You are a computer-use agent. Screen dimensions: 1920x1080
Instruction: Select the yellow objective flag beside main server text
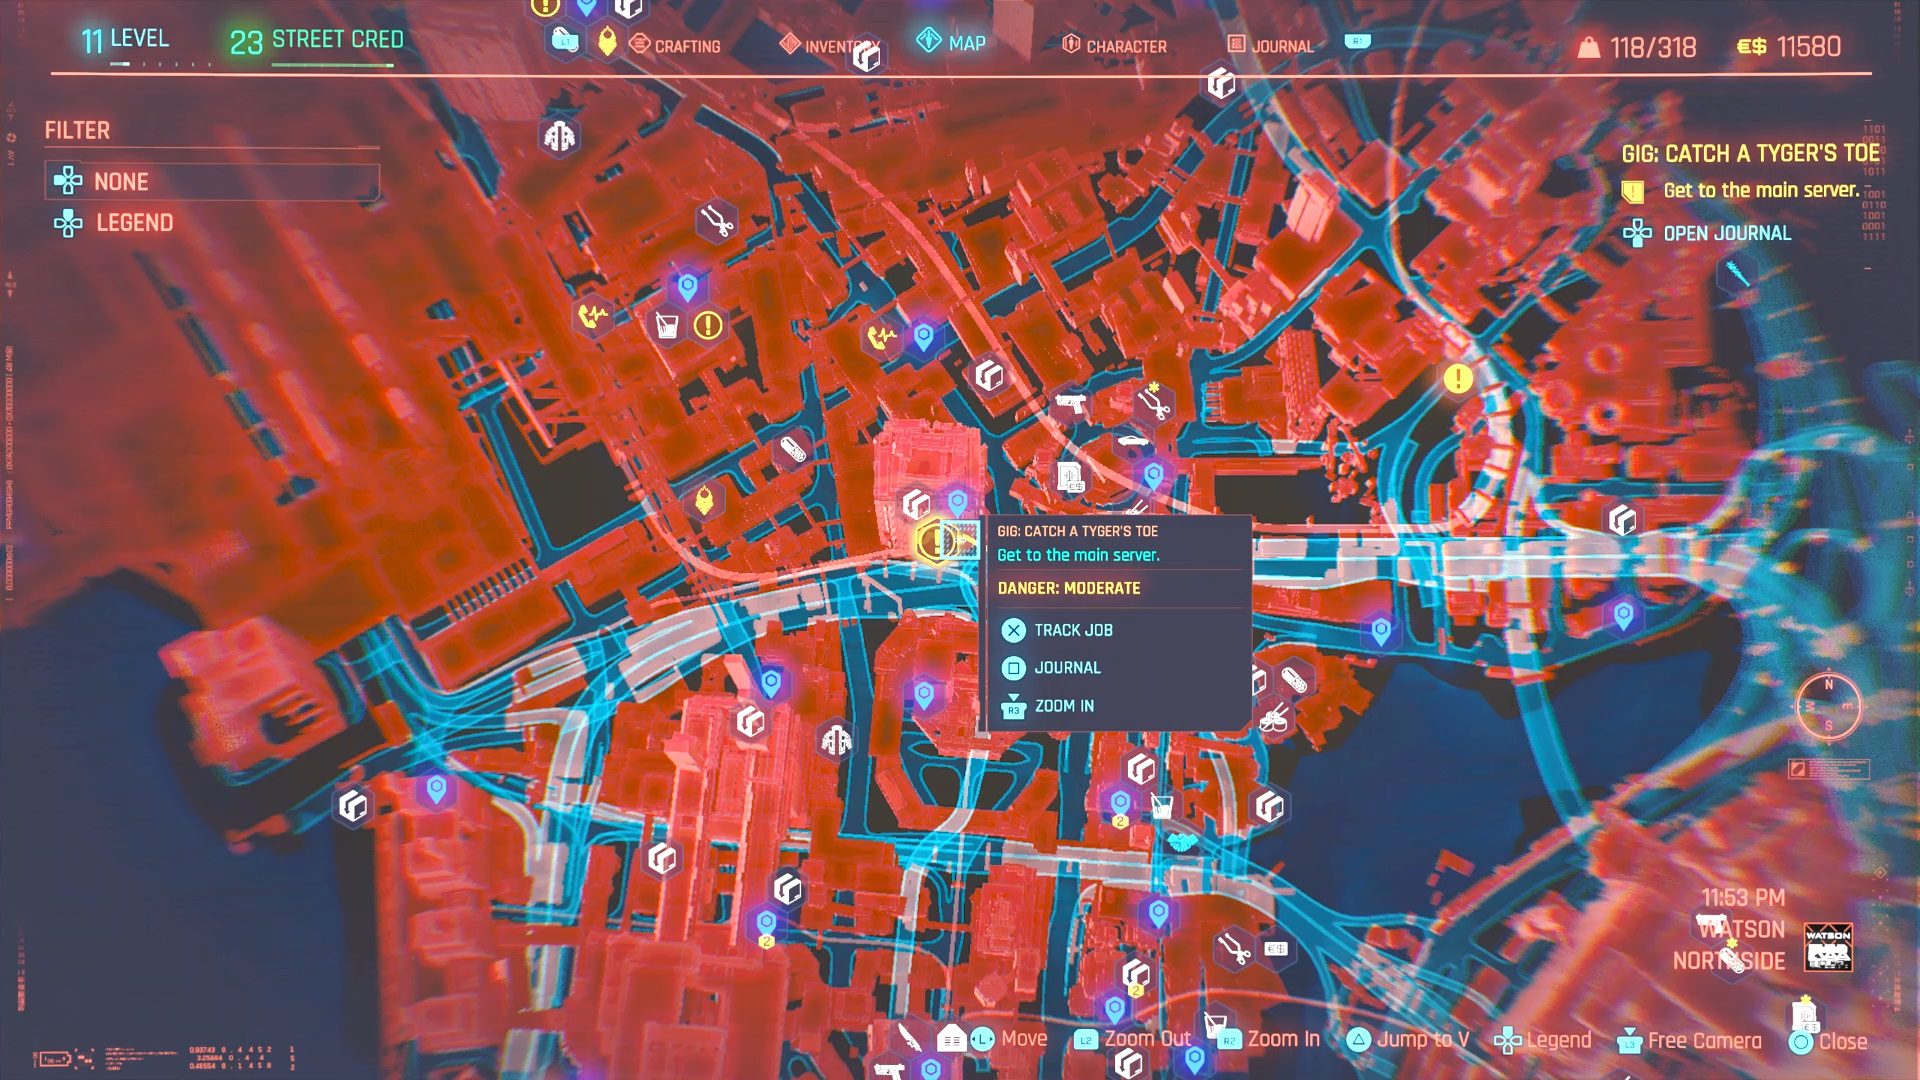click(x=1632, y=191)
